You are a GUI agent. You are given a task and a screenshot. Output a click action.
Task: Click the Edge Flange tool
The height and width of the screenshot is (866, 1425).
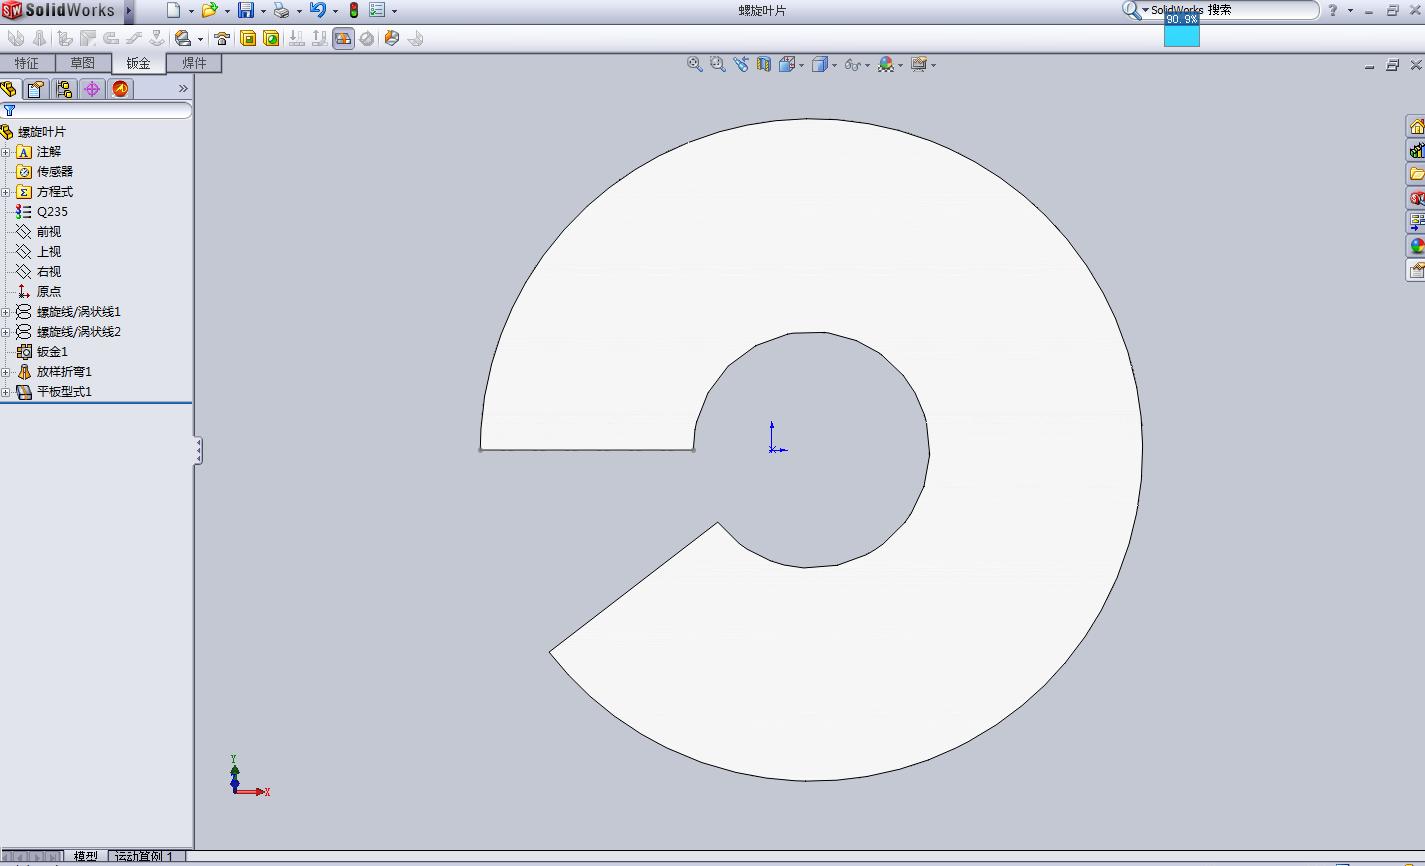(64, 38)
